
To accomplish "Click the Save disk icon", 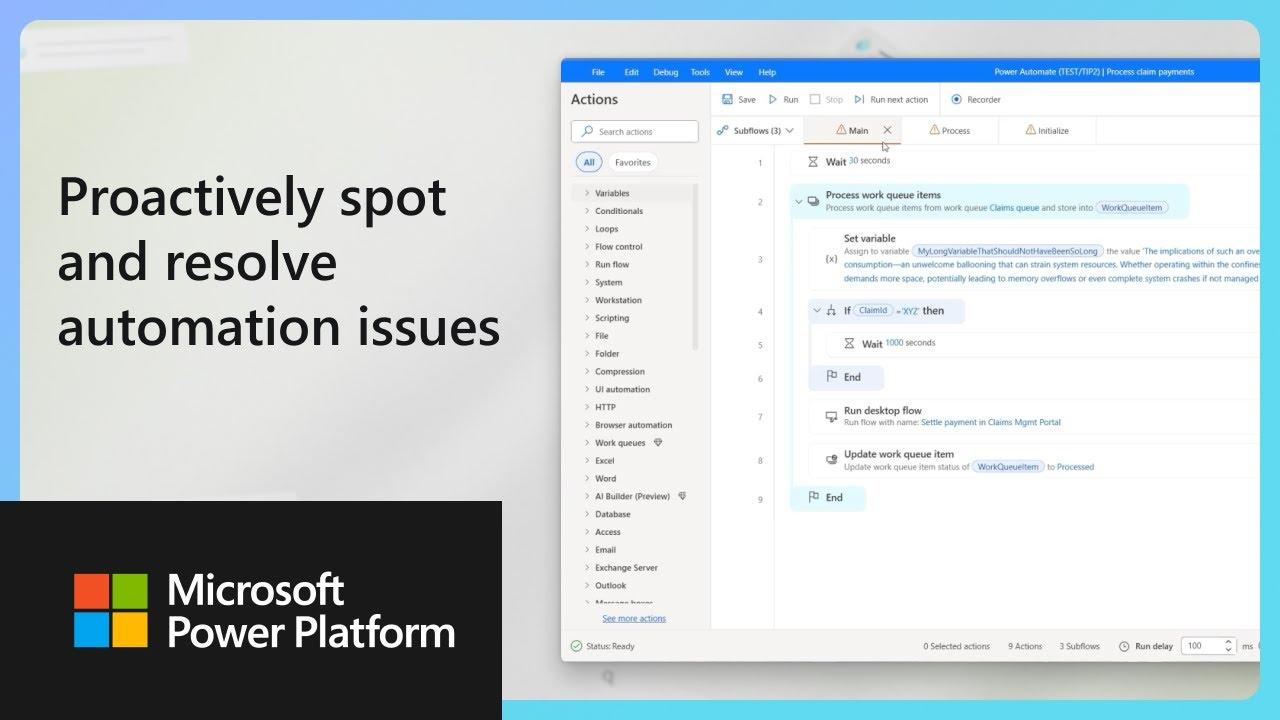I will point(728,100).
